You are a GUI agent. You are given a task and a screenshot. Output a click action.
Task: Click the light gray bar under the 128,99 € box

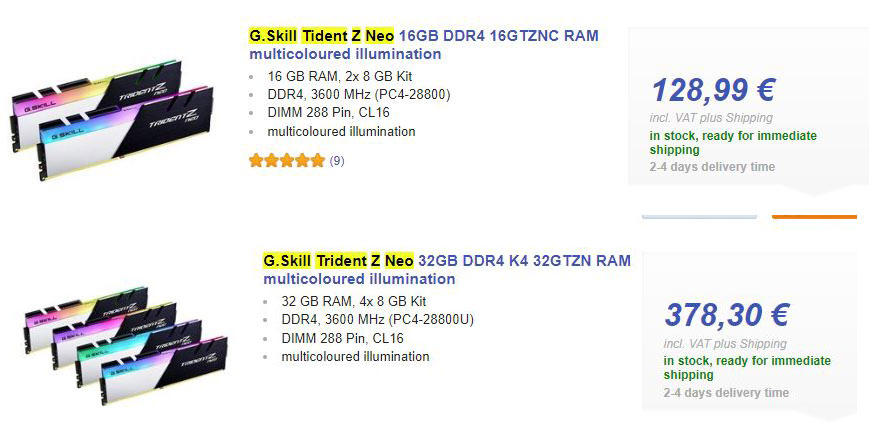pos(700,216)
